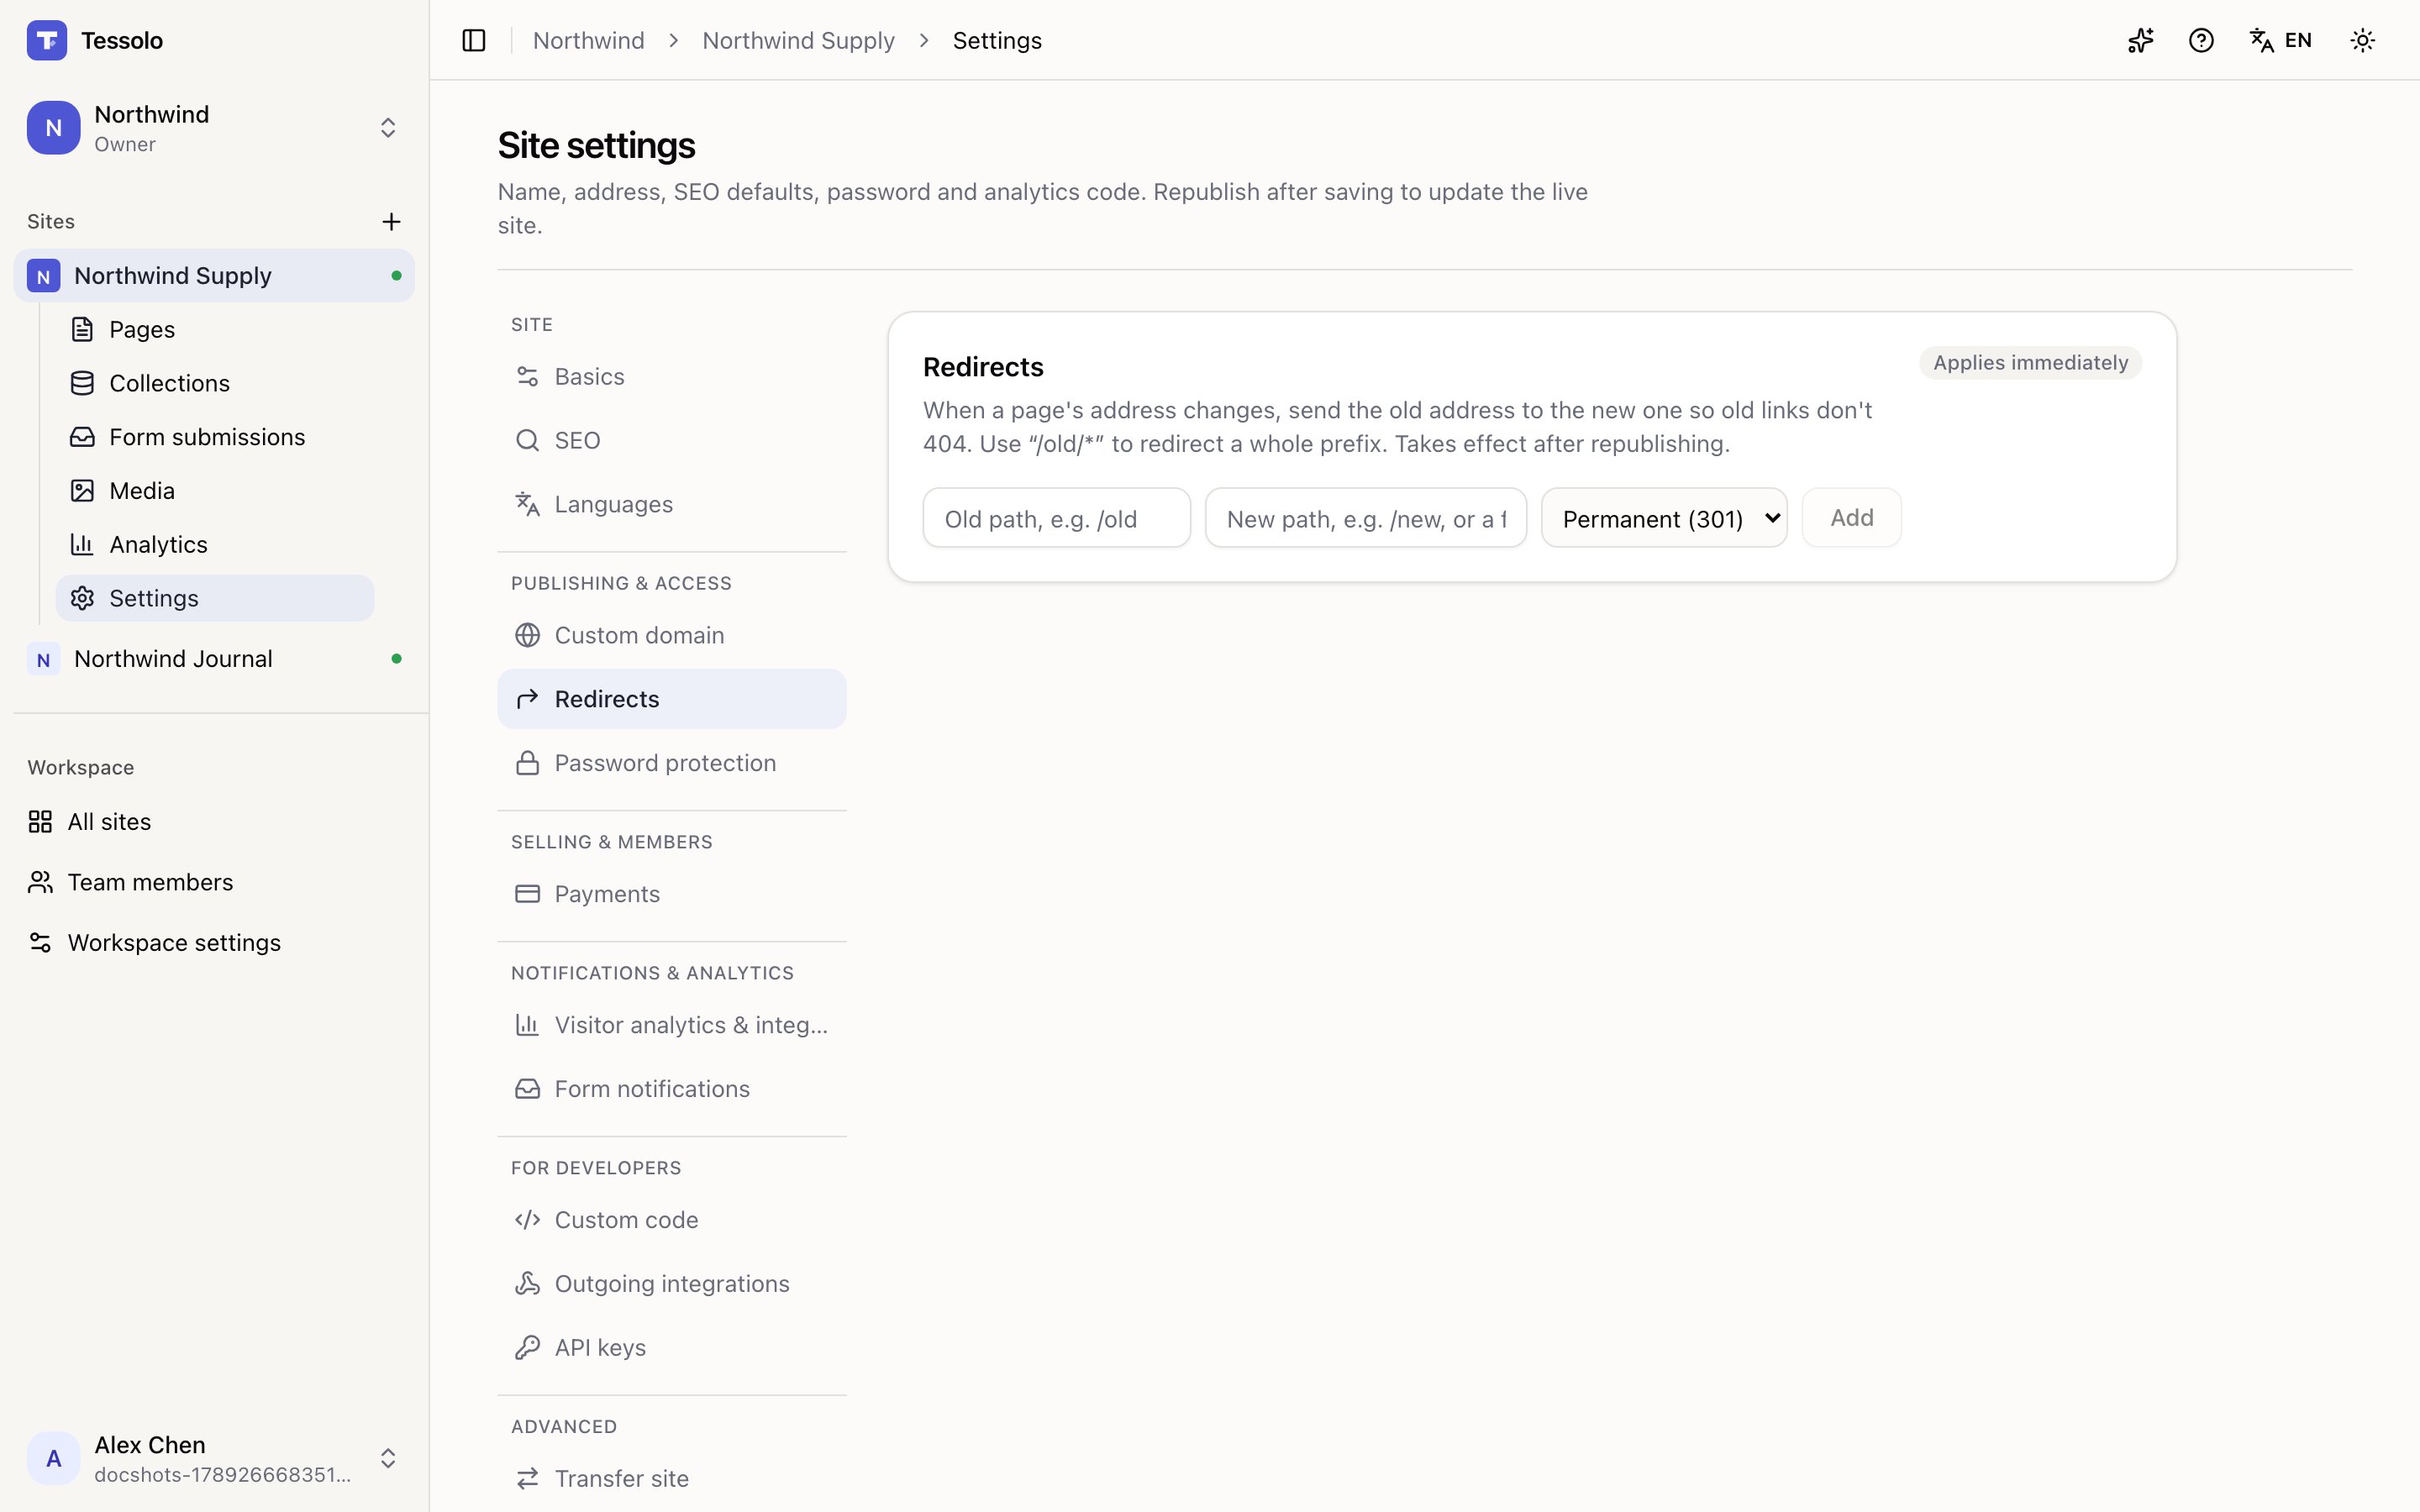The width and height of the screenshot is (2420, 1512).
Task: Open Custom code settings
Action: coord(672,1220)
